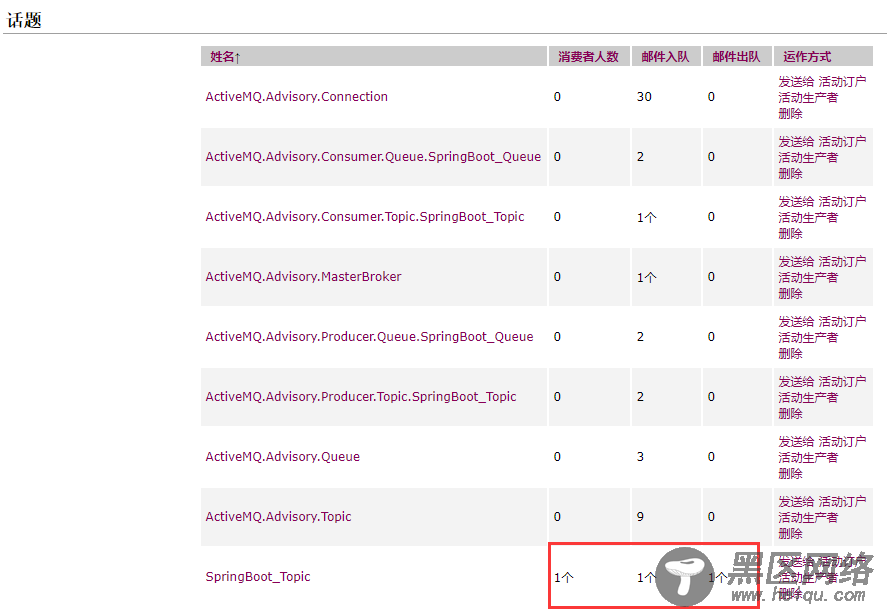This screenshot has width=887, height=612.
Task: View 活动生产者 for Advisory.Consumer.Topic.SpringBoot_Topic
Action: tap(808, 217)
